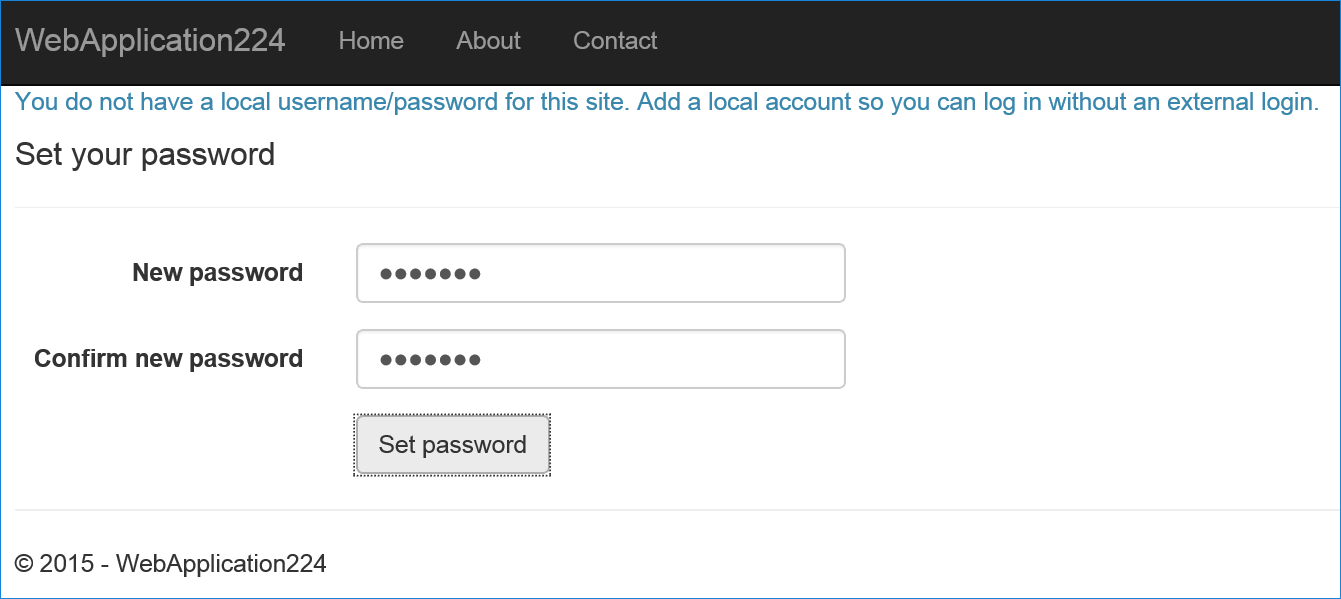Image resolution: width=1341 pixels, height=599 pixels.
Task: Click WebApplication224 text in the footer
Action: click(x=220, y=563)
